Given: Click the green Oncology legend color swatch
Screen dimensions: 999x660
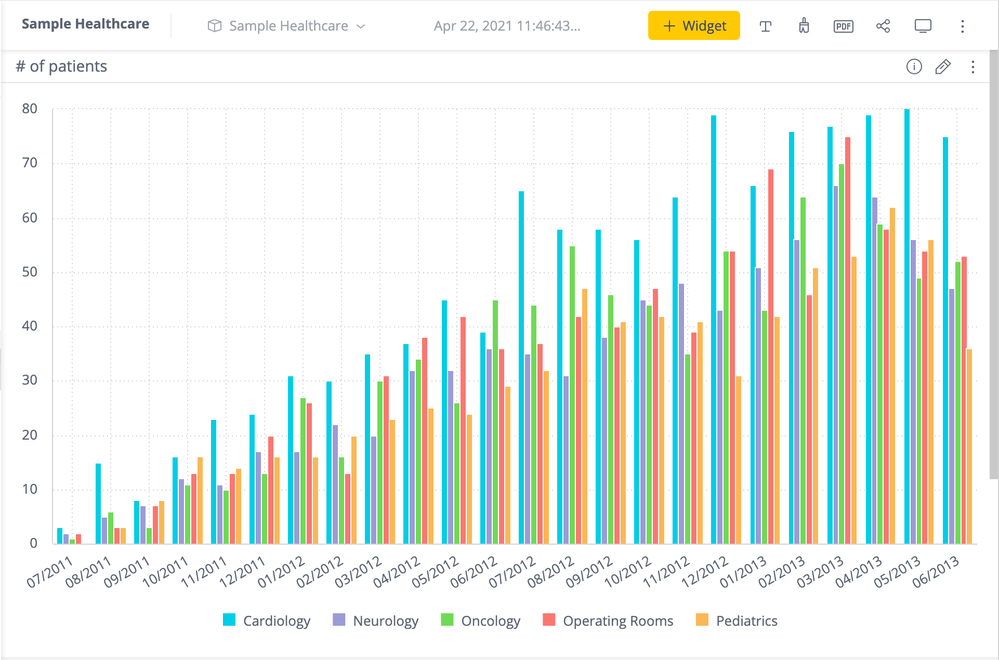Looking at the screenshot, I should pyautogui.click(x=446, y=621).
